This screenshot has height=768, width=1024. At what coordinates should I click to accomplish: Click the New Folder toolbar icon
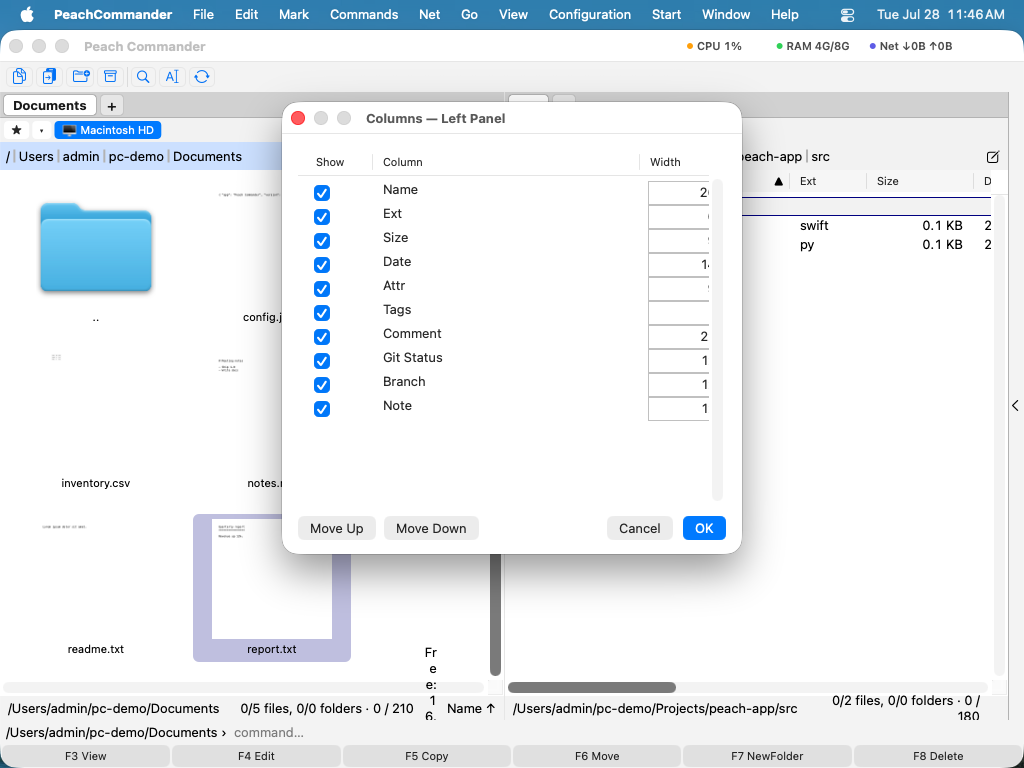pos(81,76)
